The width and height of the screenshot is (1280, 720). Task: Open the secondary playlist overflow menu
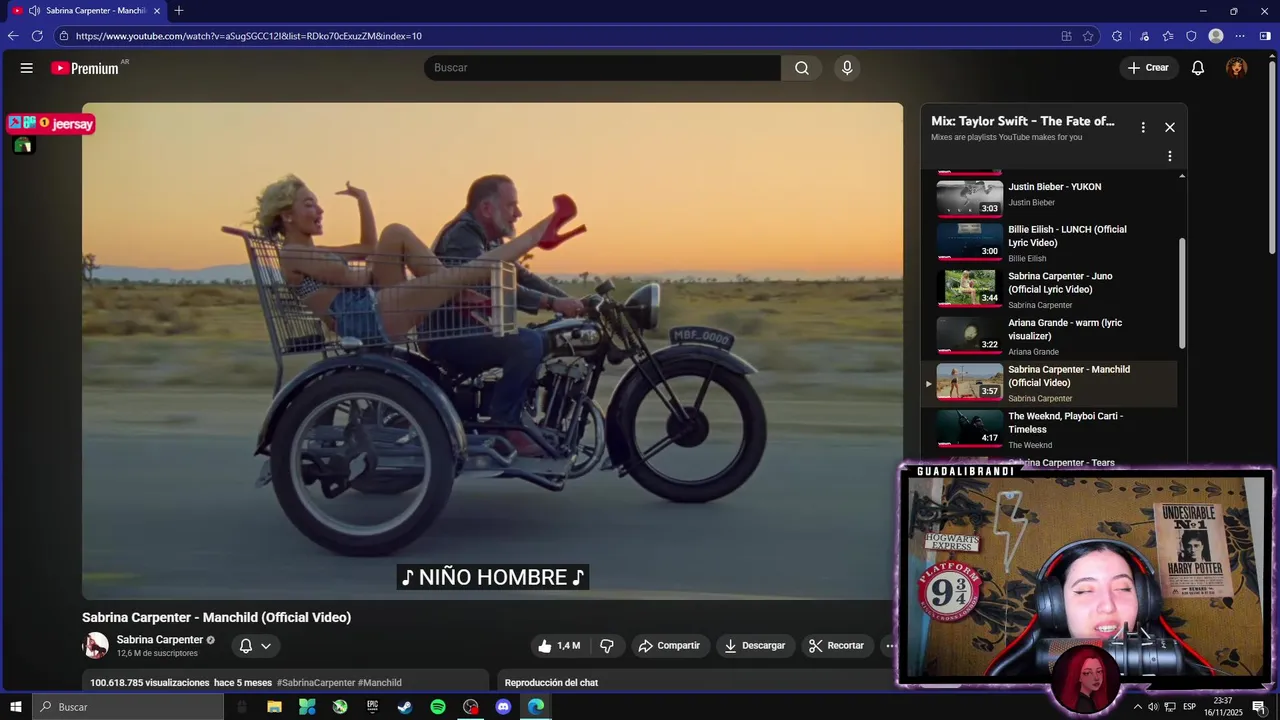(1170, 156)
